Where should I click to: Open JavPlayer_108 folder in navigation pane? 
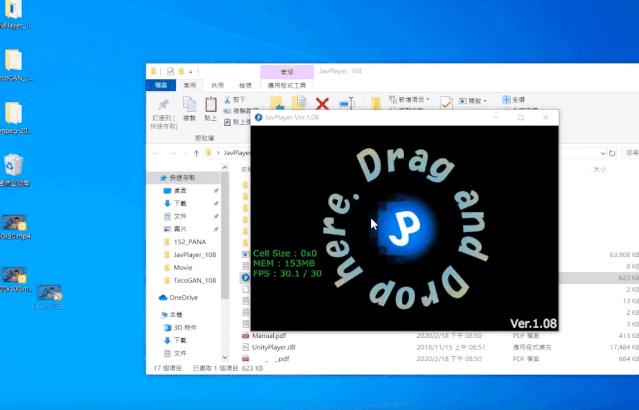click(x=190, y=255)
